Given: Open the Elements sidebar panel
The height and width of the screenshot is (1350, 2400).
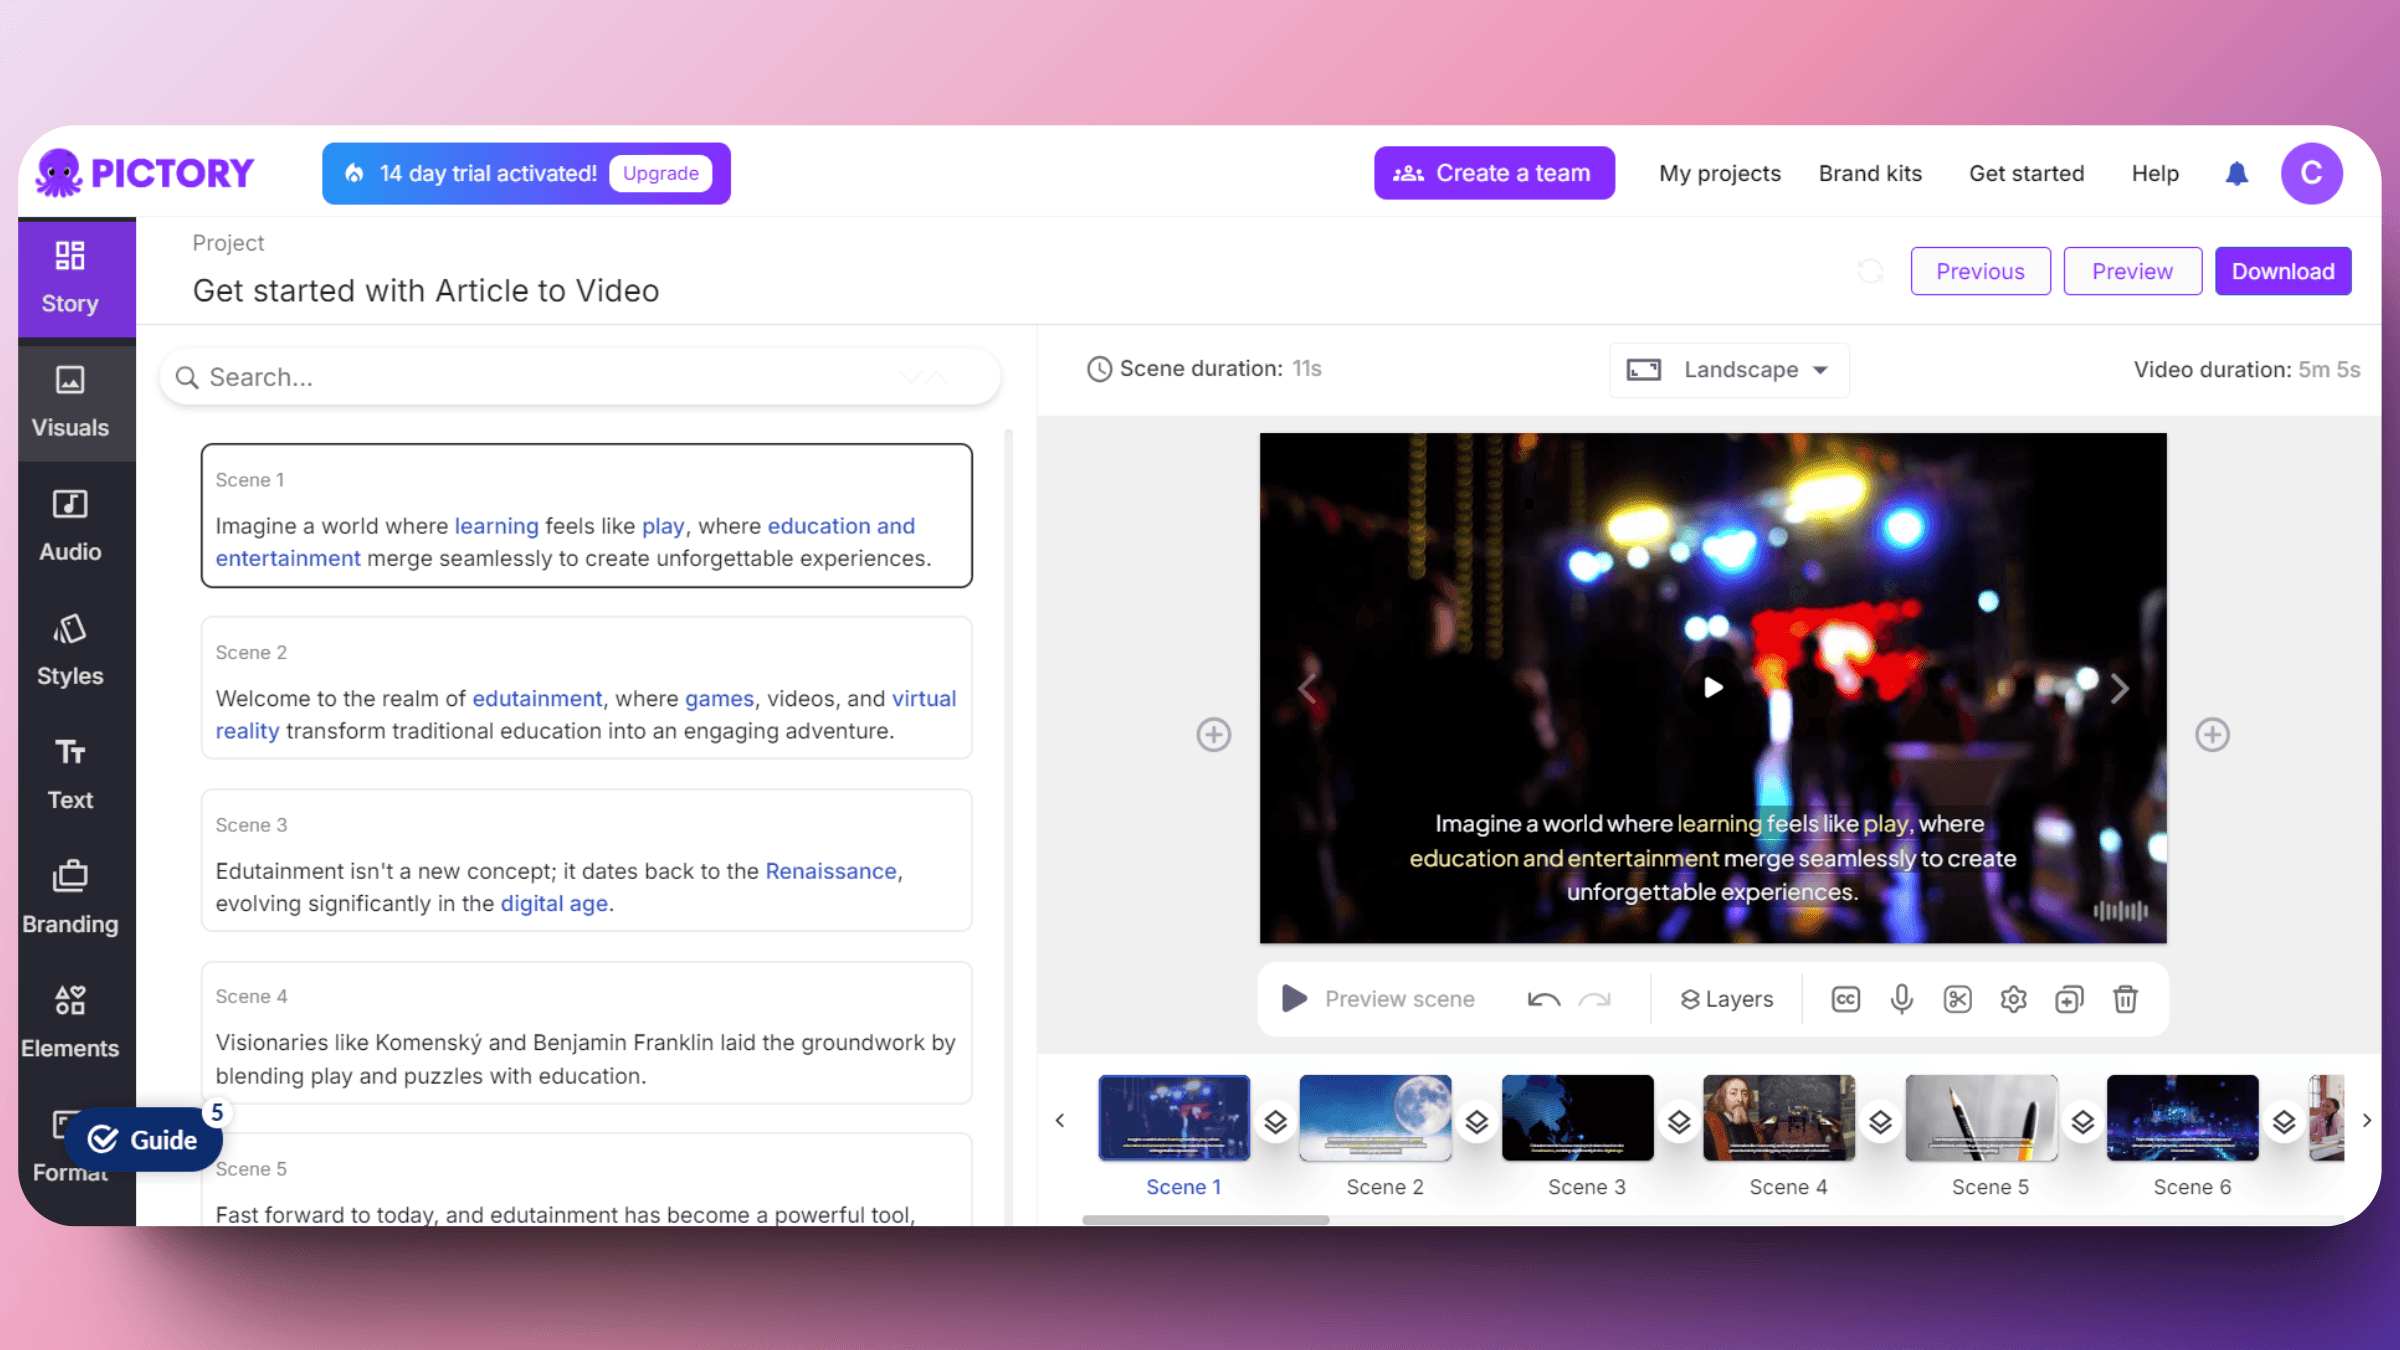Looking at the screenshot, I should point(70,1022).
